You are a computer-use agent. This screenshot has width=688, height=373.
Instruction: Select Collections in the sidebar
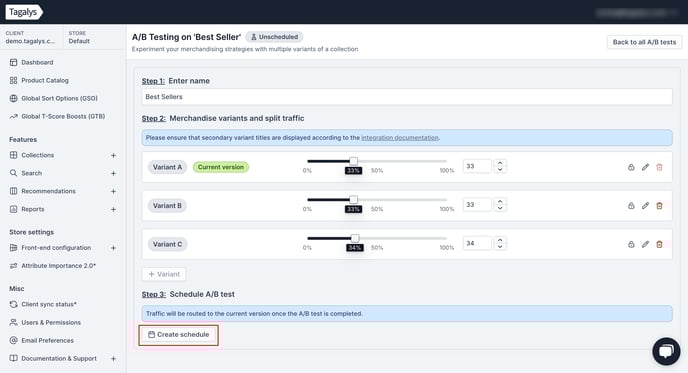click(x=37, y=155)
